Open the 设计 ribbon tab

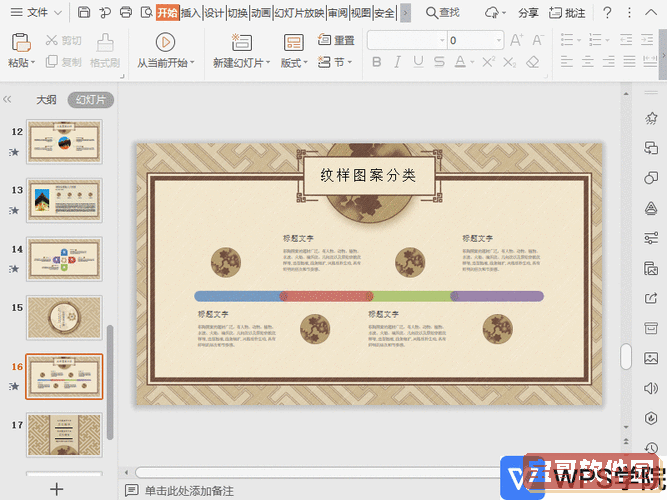click(x=214, y=13)
